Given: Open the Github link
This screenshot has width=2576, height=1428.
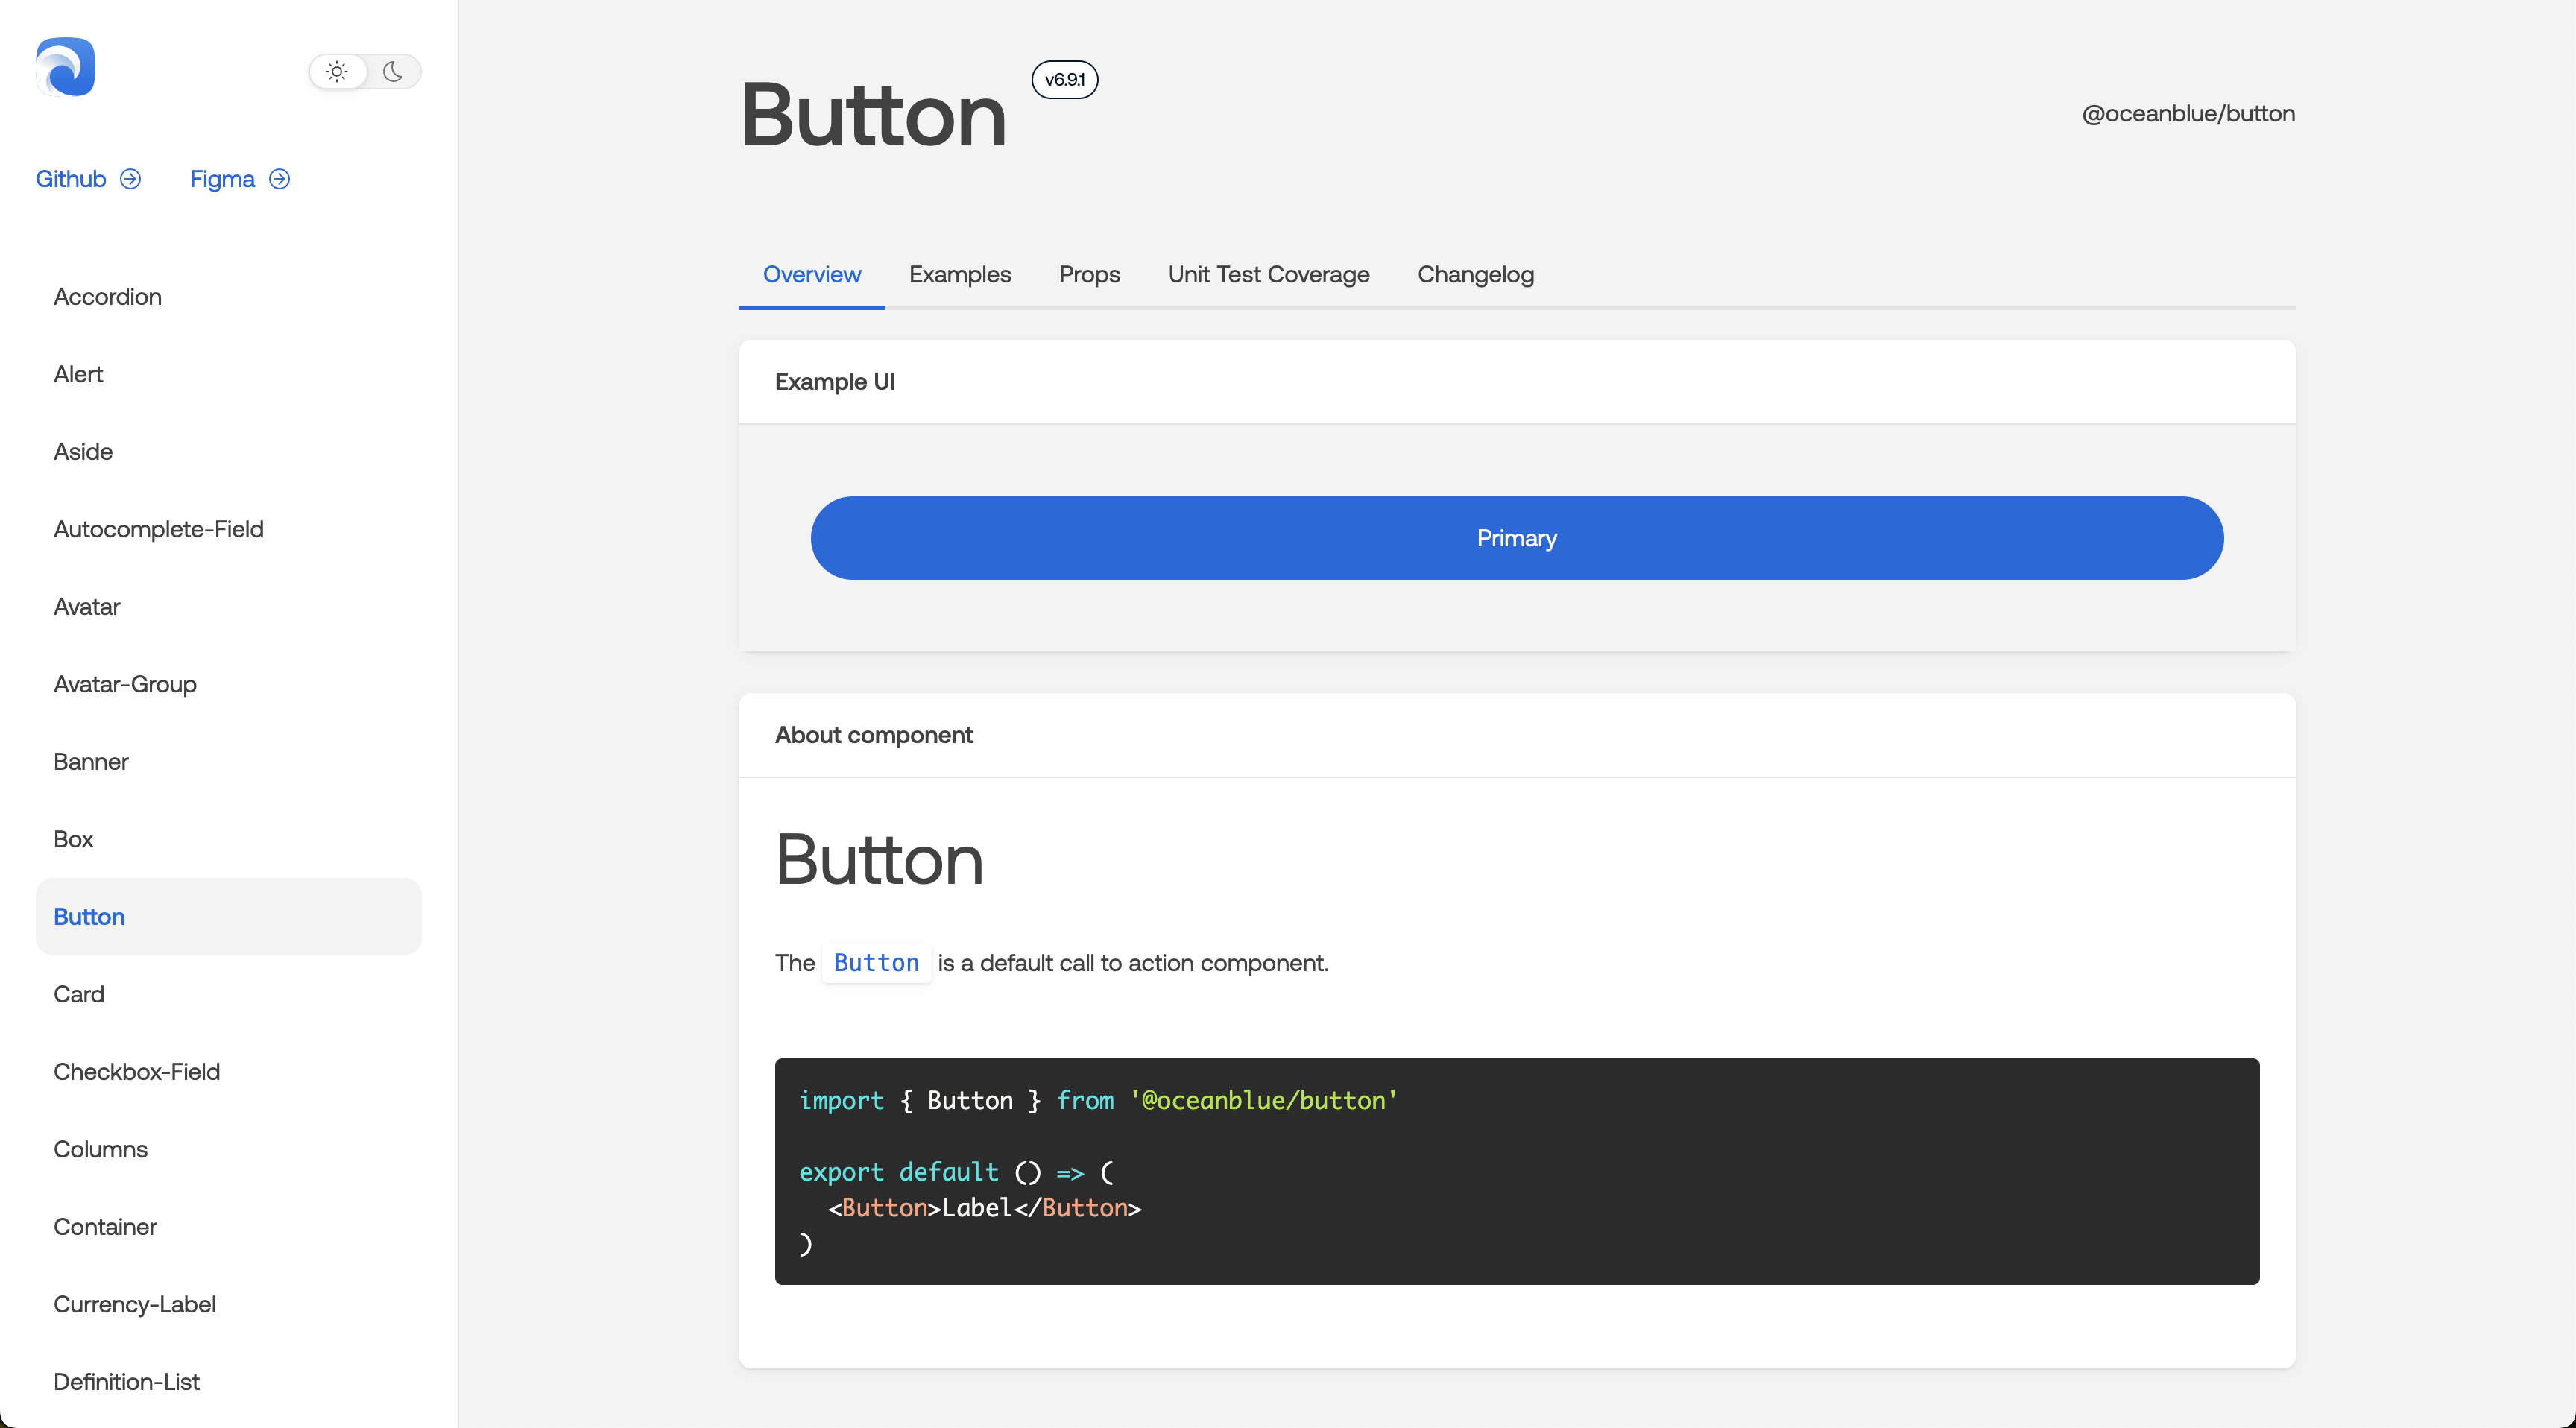Looking at the screenshot, I should [x=70, y=179].
